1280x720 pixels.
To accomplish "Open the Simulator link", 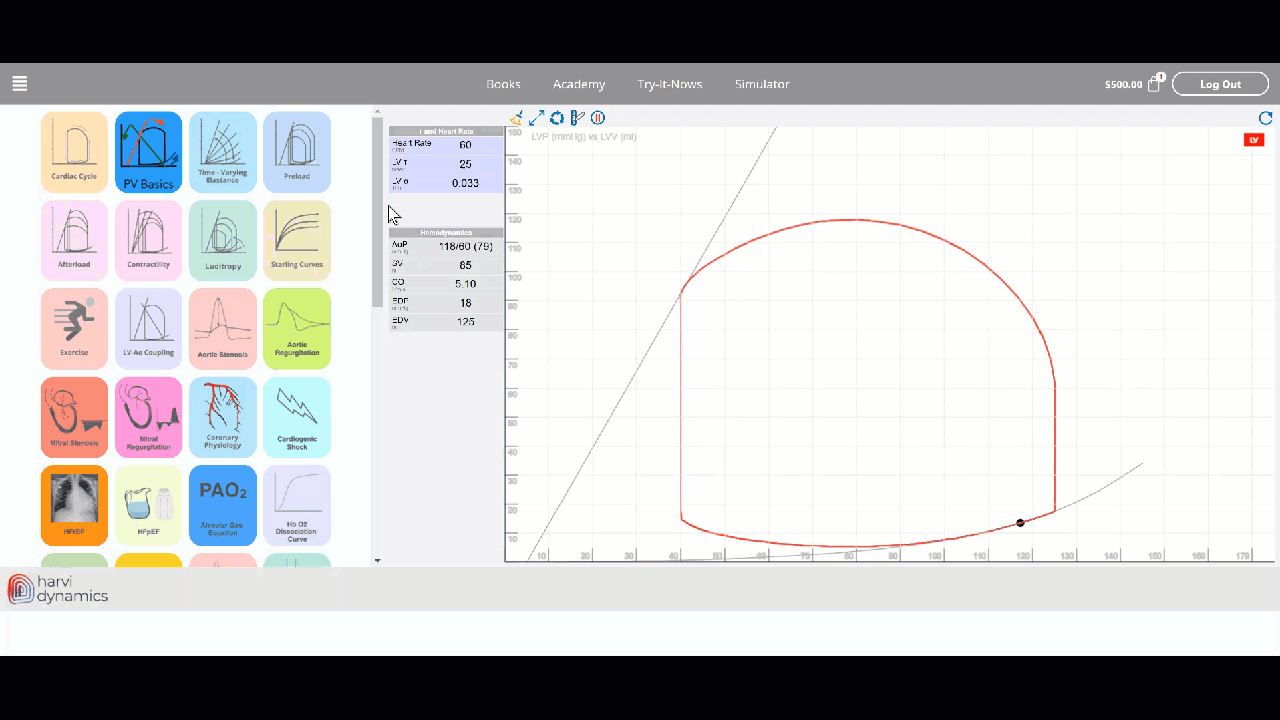I will pyautogui.click(x=762, y=84).
